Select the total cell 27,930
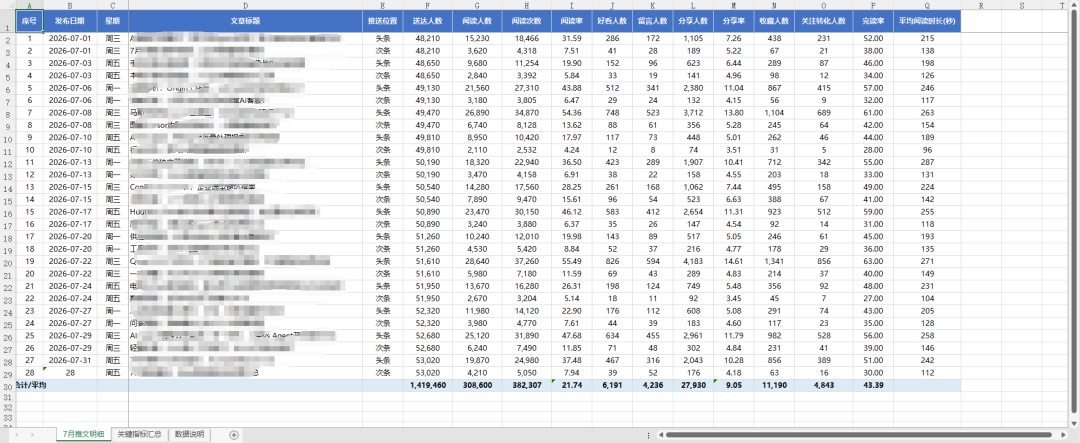Viewport: 1080px width, 443px height. 692,386
